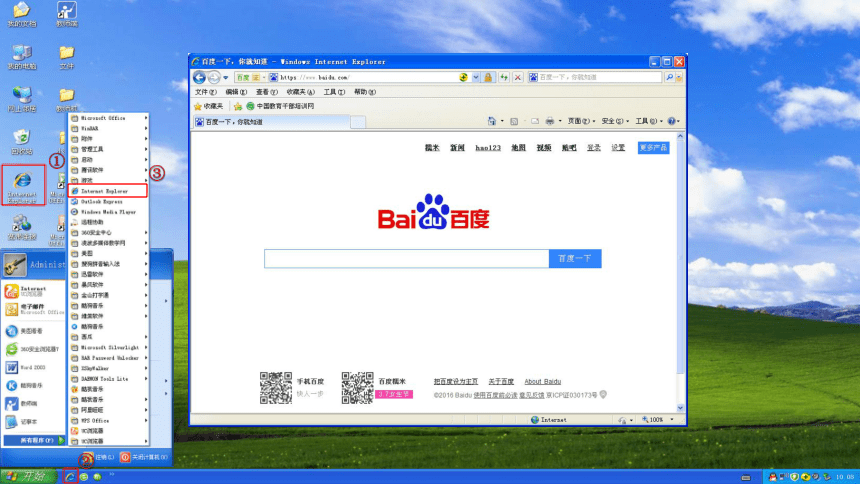Click the UC browser Internet entry in start menu
This screenshot has width=860, height=484.
tap(33, 291)
